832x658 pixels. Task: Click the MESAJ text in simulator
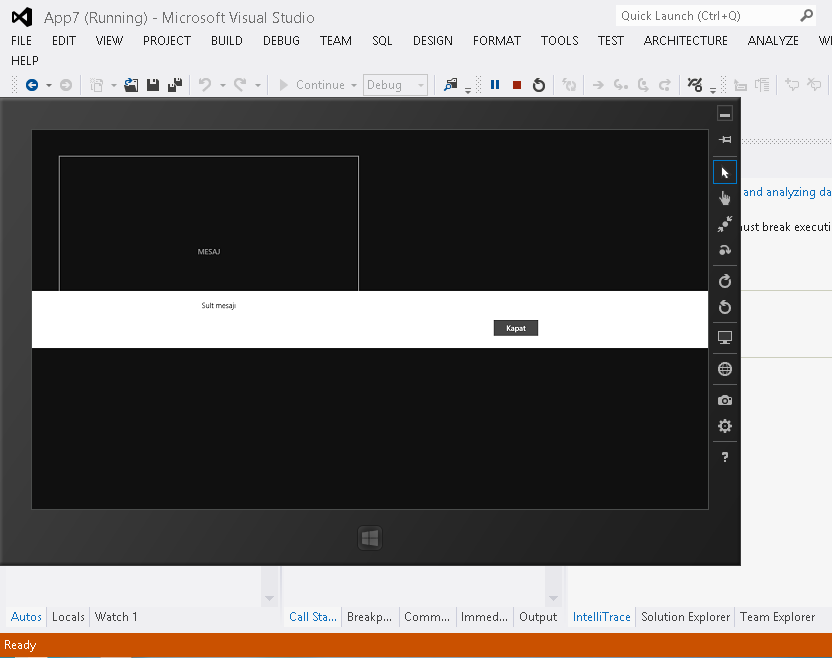pyautogui.click(x=209, y=252)
